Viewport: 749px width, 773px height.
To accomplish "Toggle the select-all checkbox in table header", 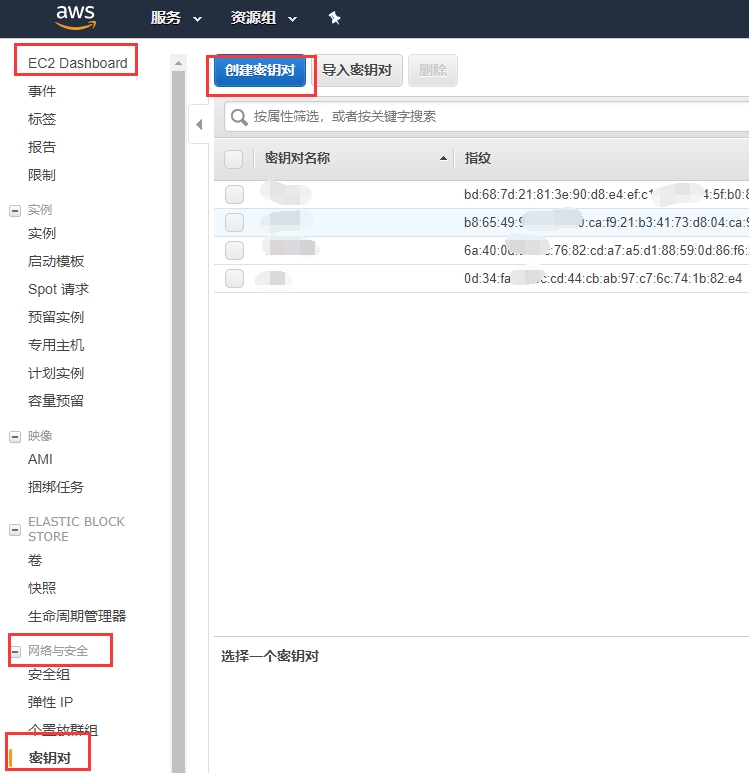I will pos(234,159).
